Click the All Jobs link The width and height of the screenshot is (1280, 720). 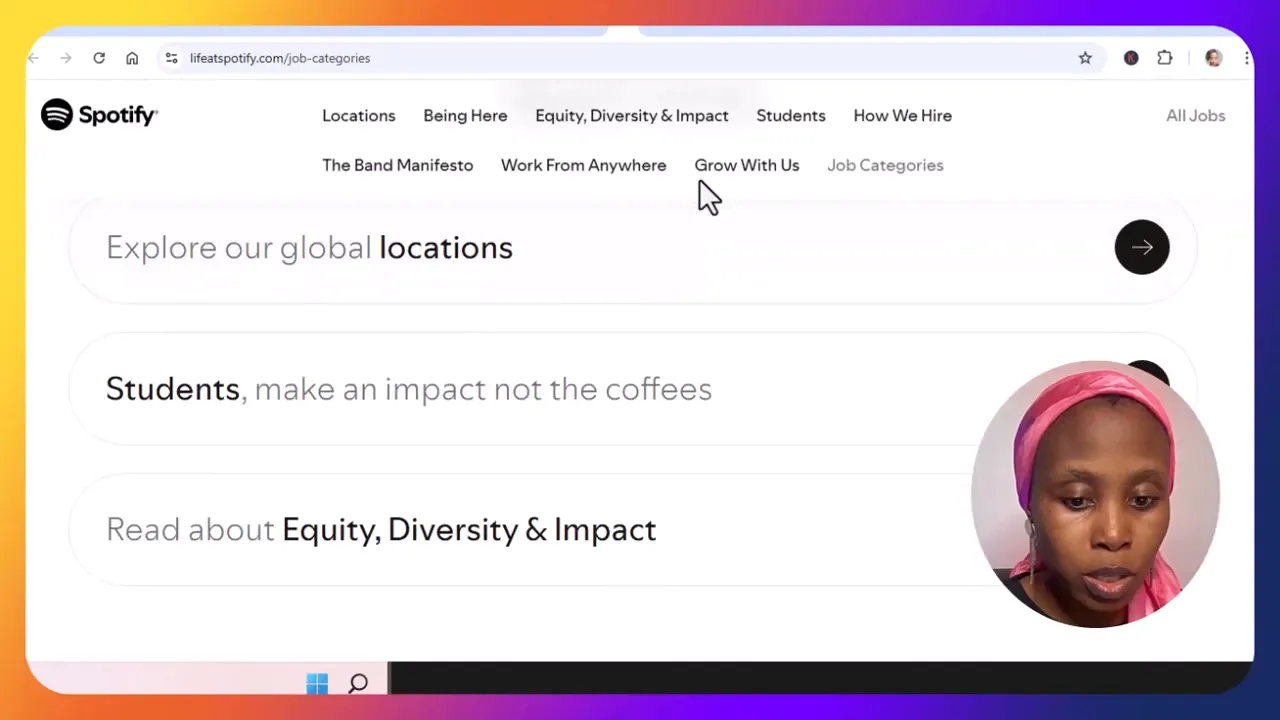(x=1196, y=116)
